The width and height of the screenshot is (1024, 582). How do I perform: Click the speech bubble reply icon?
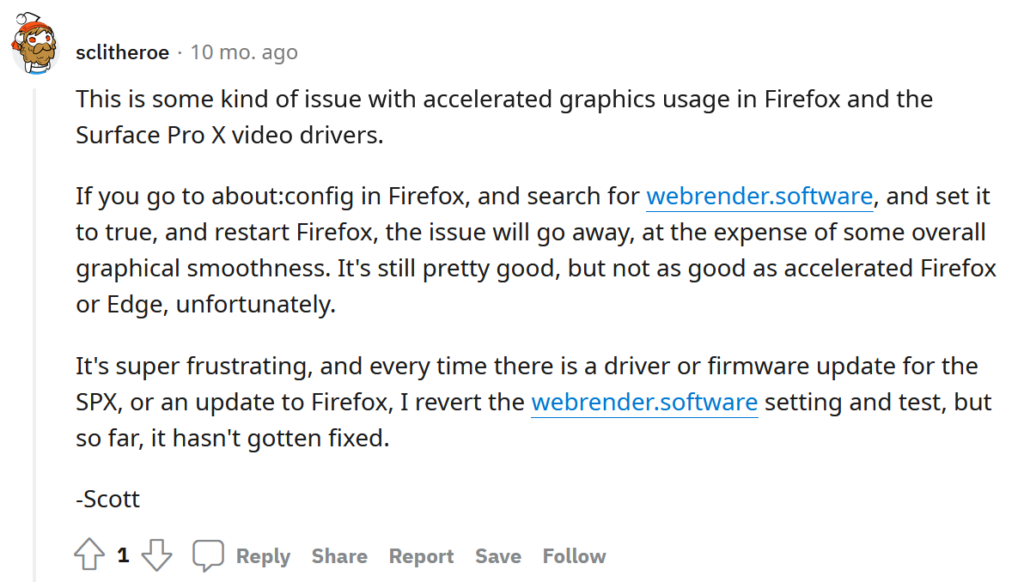(x=208, y=556)
